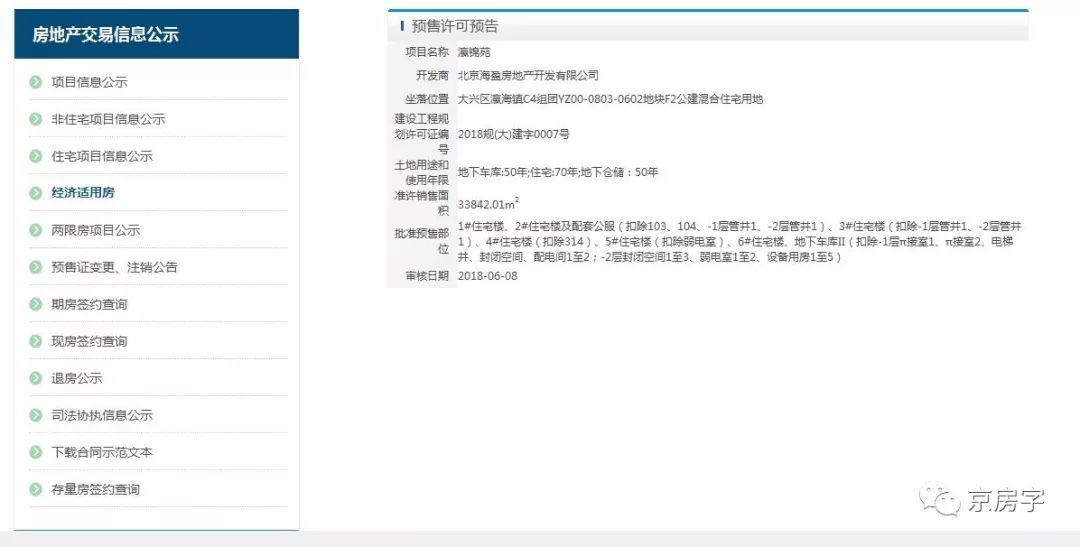Click arrow icon beside 存量房签约查询
The image size is (1080, 547).
[x=36, y=490]
